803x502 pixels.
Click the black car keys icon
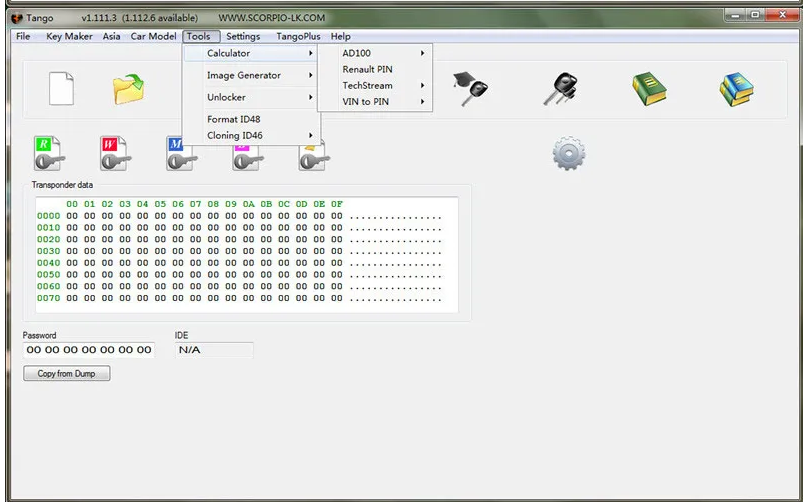pos(560,89)
